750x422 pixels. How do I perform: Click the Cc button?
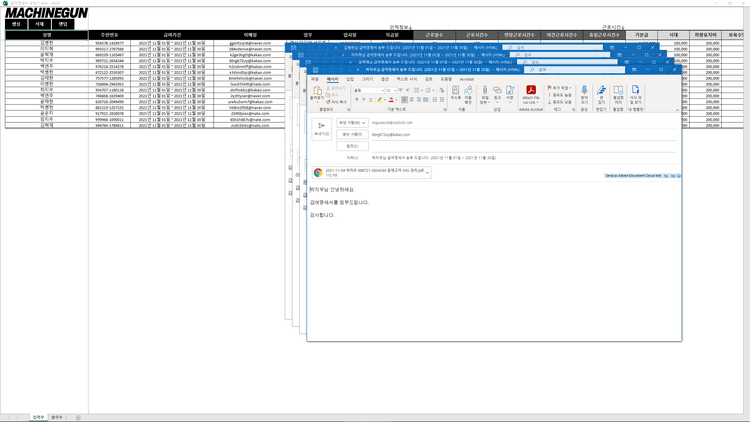click(x=352, y=146)
